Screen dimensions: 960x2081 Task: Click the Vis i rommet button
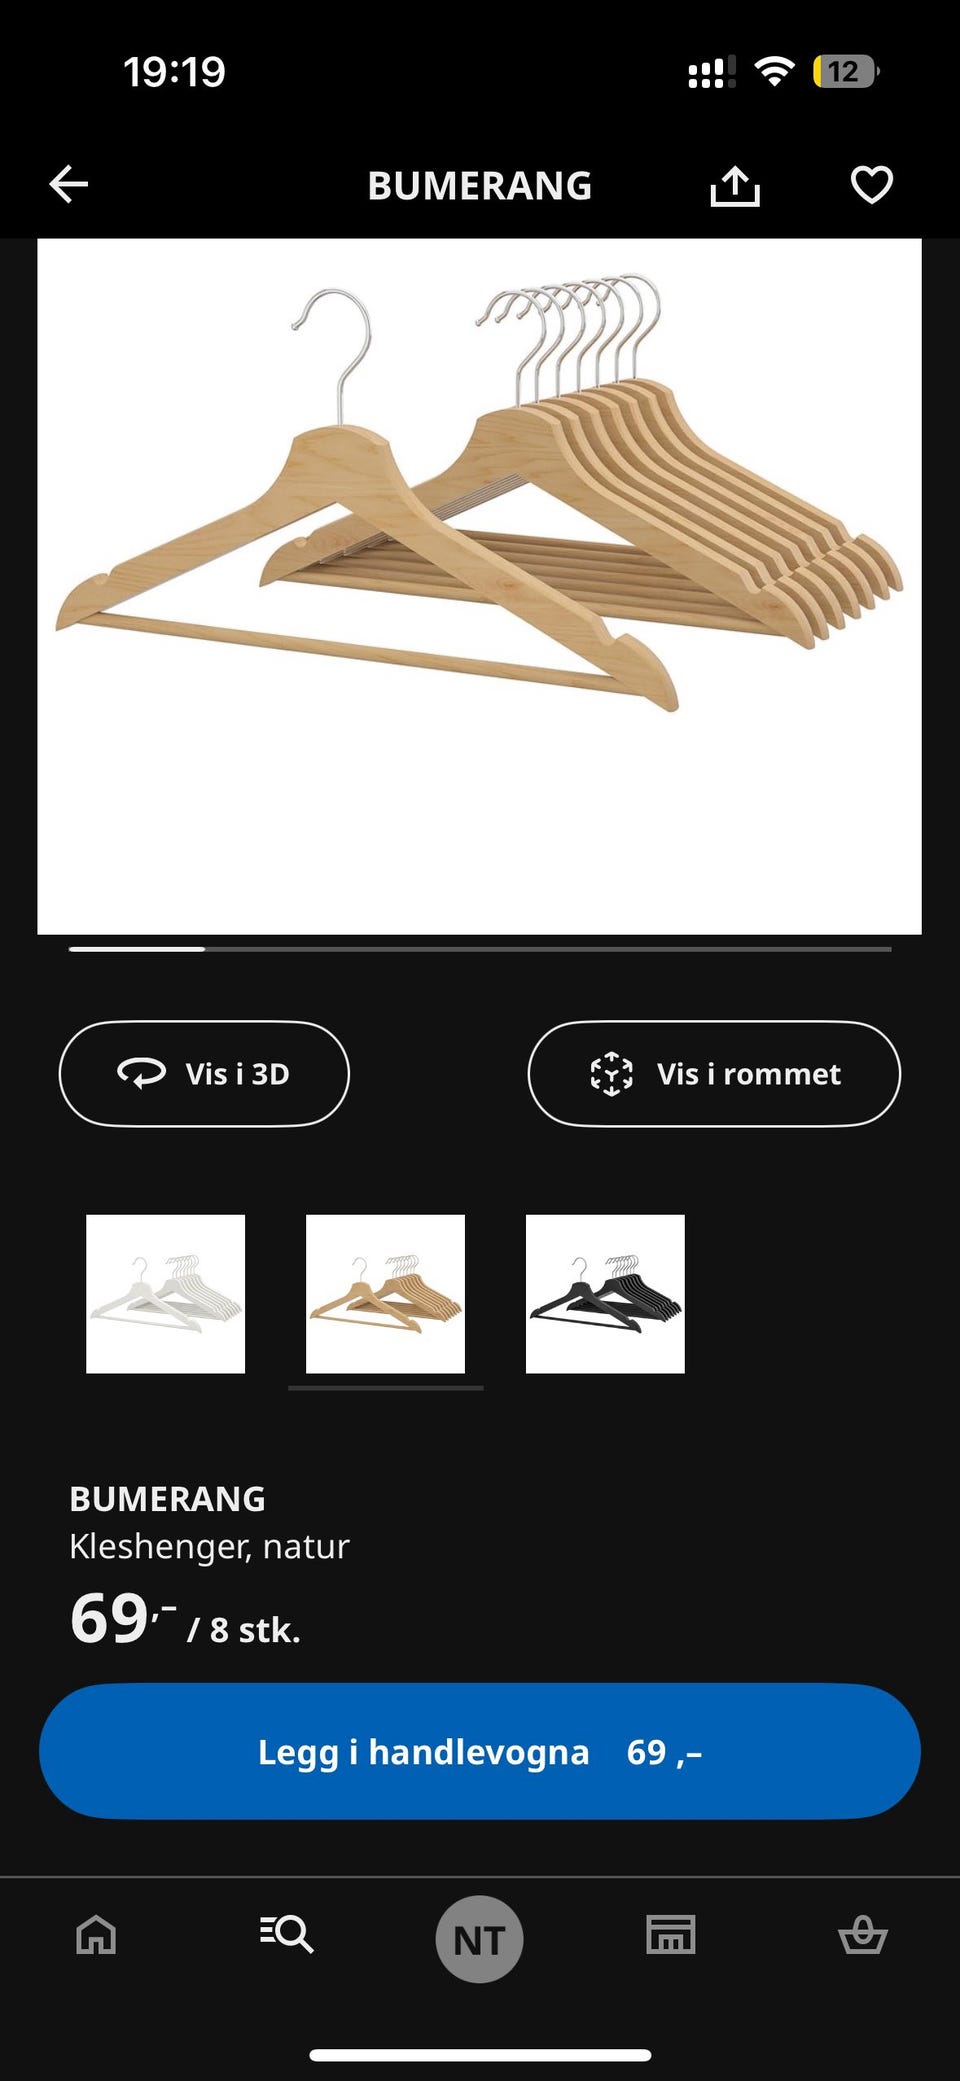tap(714, 1073)
